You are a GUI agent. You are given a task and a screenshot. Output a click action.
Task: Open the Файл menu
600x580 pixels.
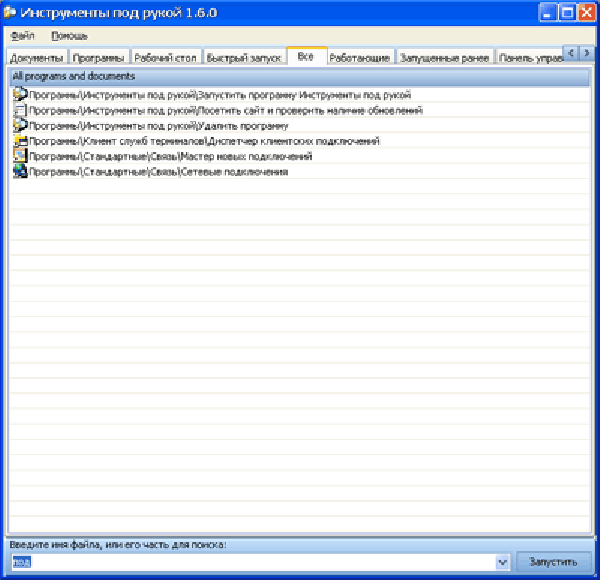point(22,36)
